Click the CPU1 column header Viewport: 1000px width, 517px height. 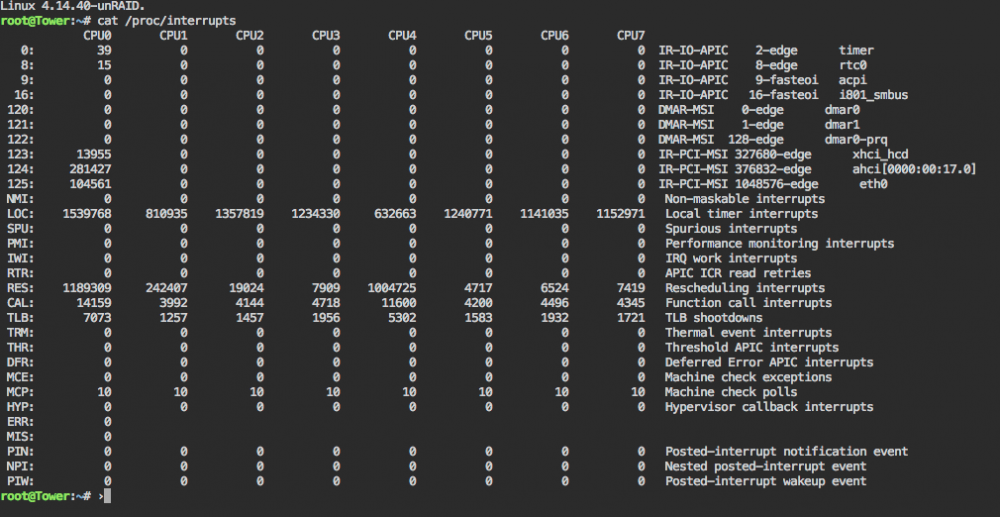click(x=173, y=36)
